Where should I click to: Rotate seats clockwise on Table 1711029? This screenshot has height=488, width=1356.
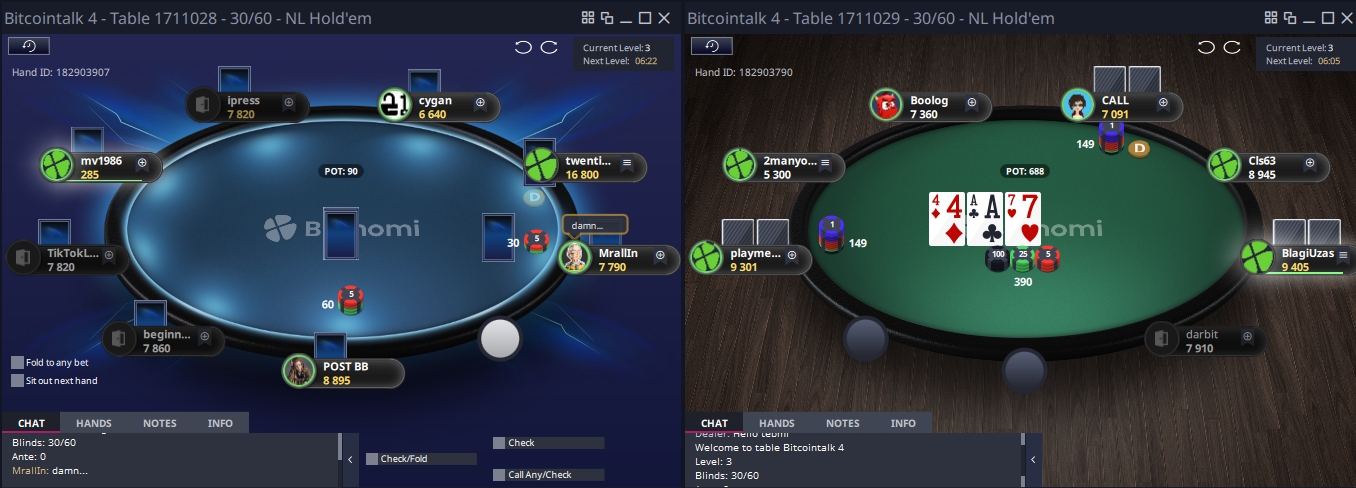1232,47
